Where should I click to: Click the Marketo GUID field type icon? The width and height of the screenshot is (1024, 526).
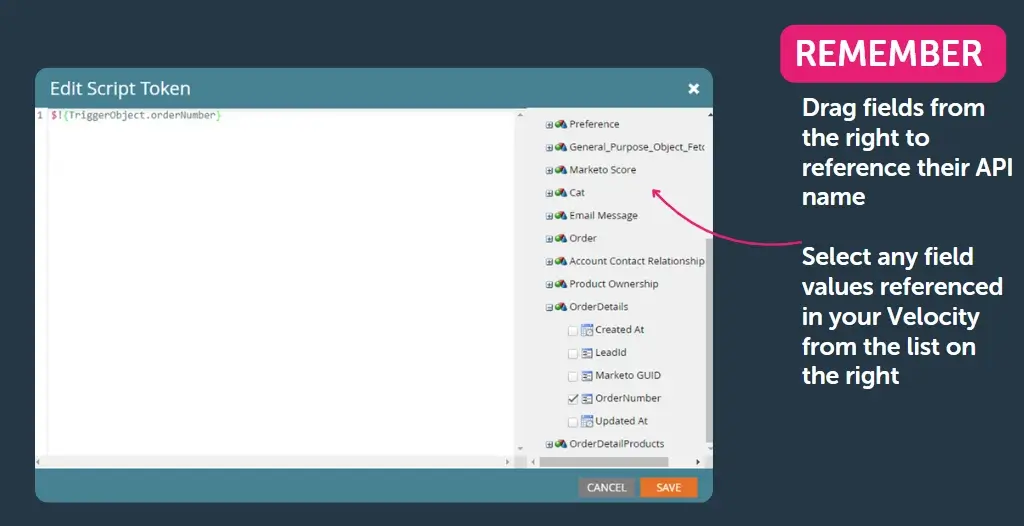[x=586, y=376]
